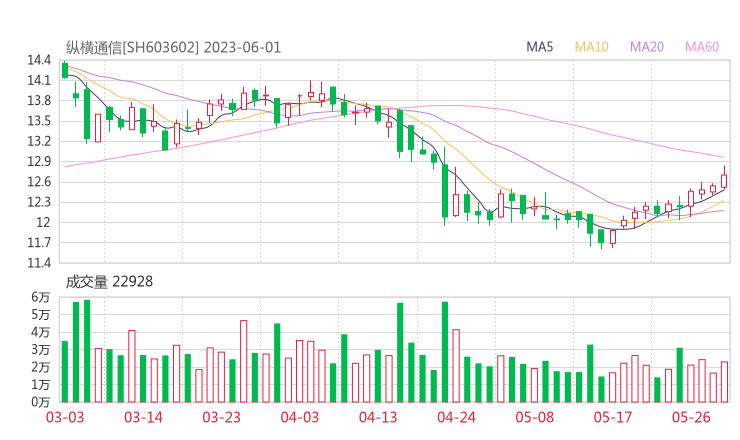Click the 03-23 date axis label

tap(221, 417)
